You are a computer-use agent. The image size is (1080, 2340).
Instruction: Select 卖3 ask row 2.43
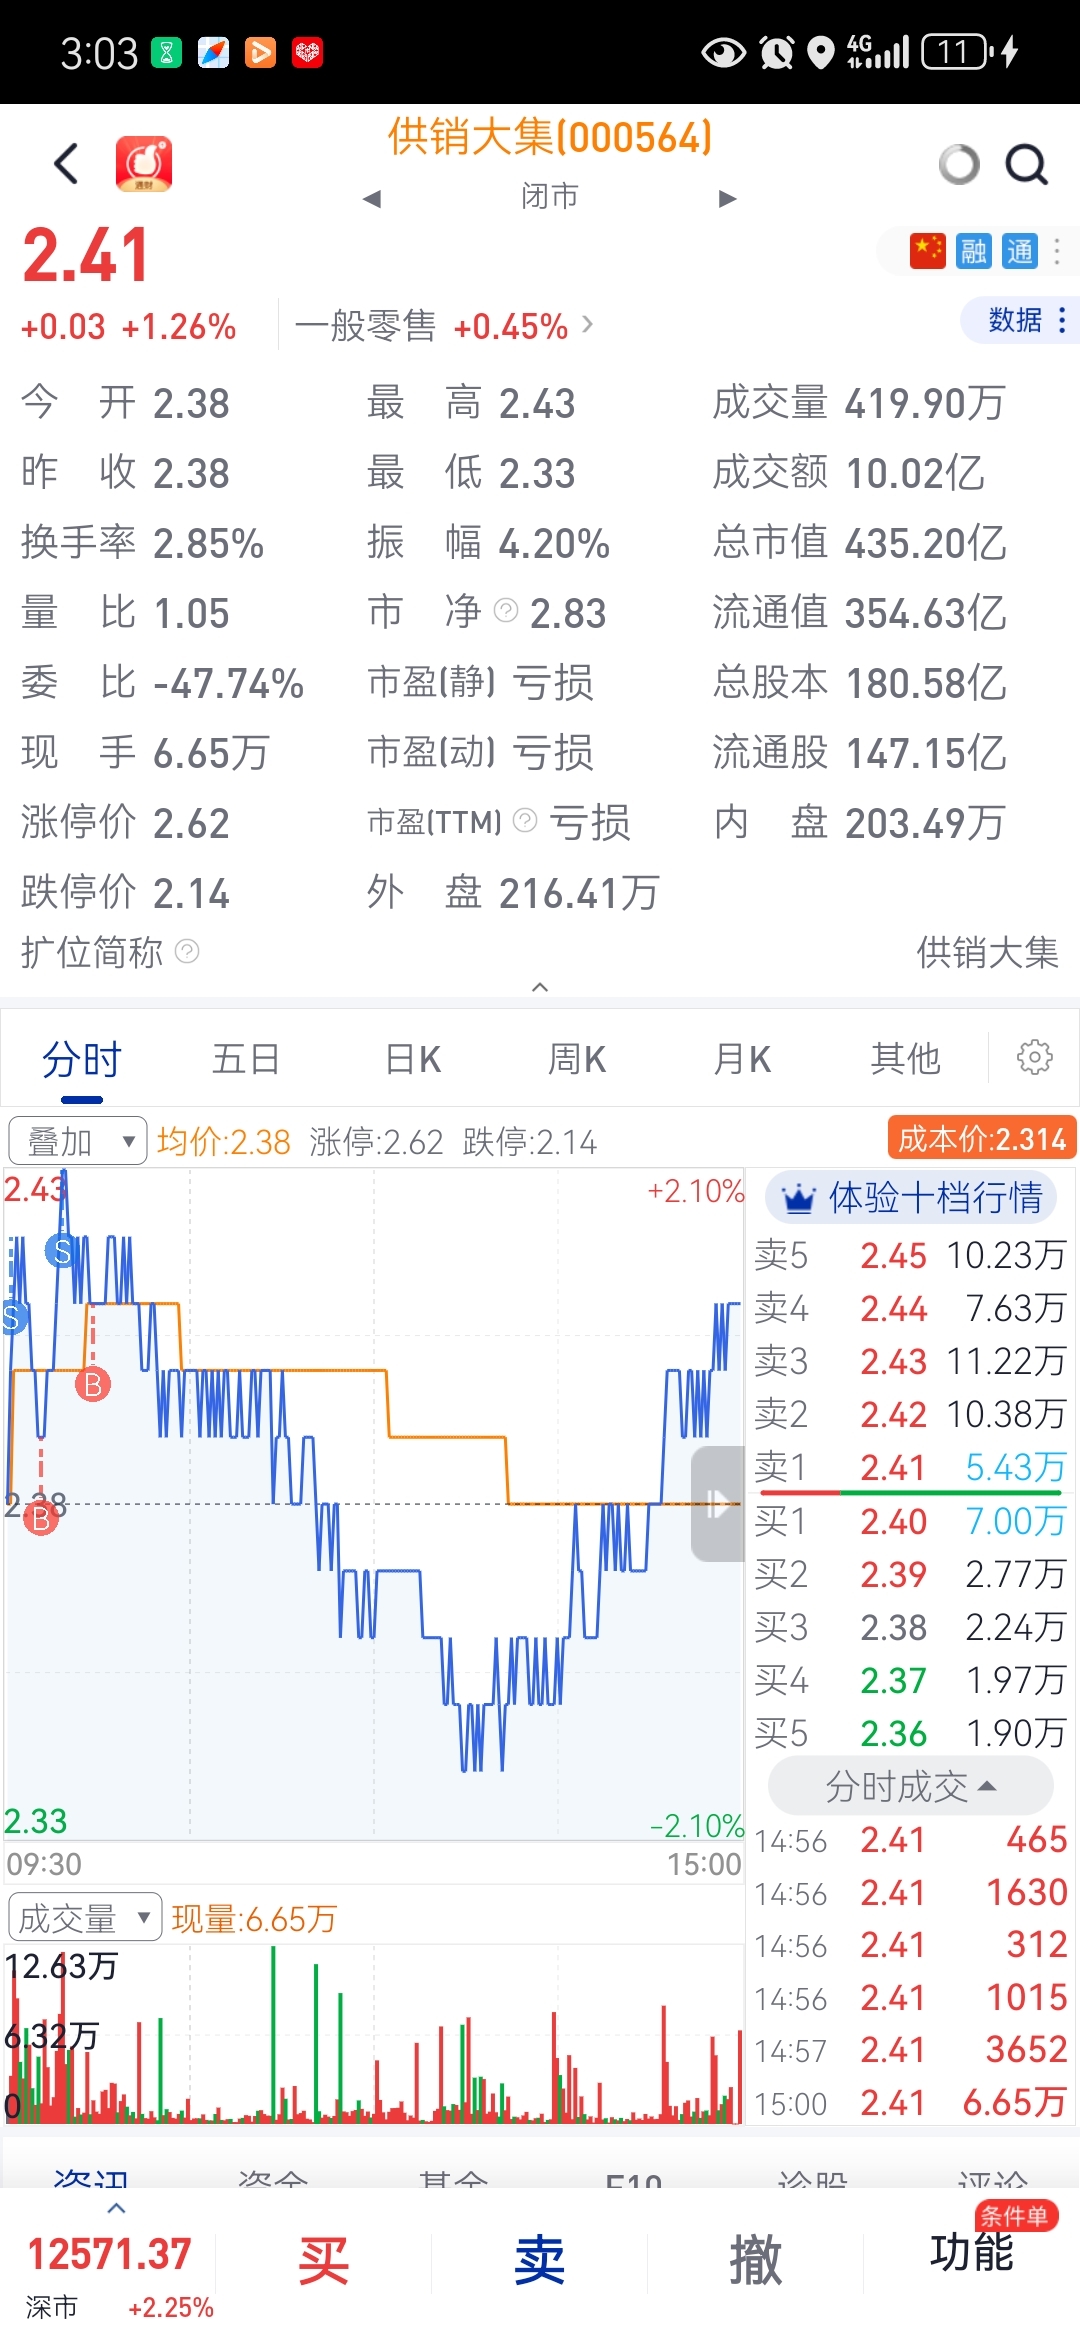[911, 1361]
